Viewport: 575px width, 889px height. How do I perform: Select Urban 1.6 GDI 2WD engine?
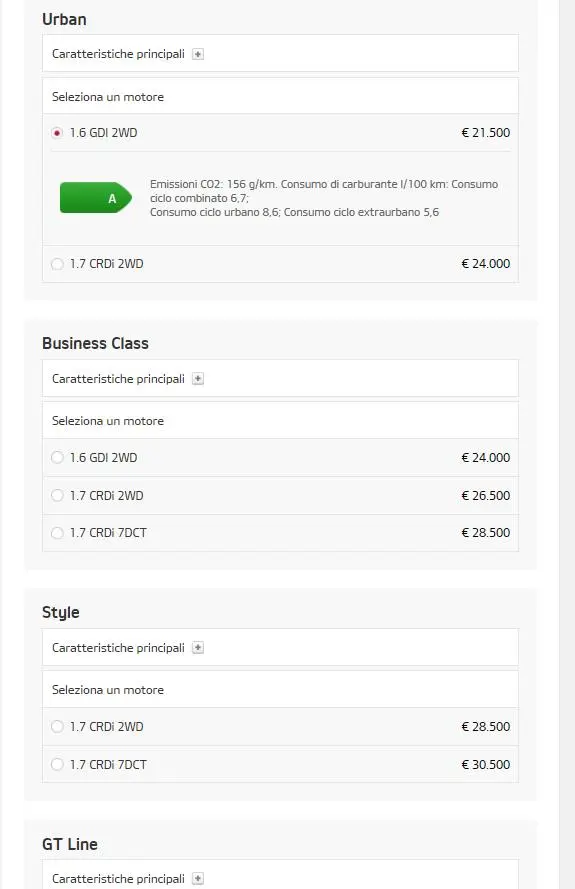click(57, 133)
